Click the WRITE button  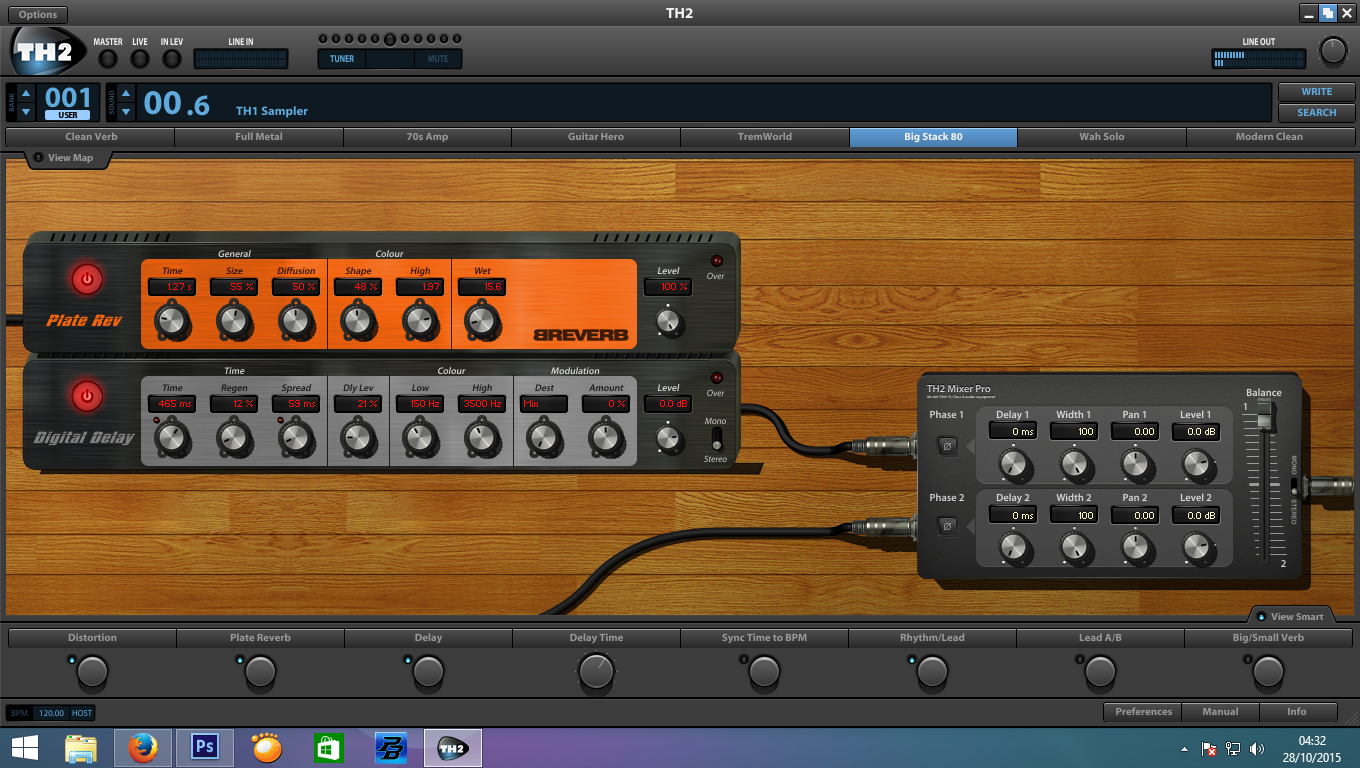point(1316,92)
